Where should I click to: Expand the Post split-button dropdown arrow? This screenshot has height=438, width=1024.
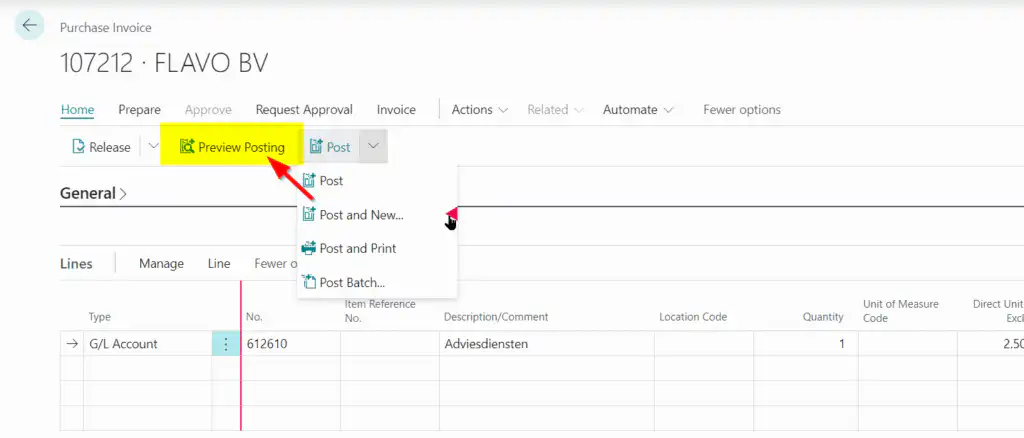pos(373,147)
